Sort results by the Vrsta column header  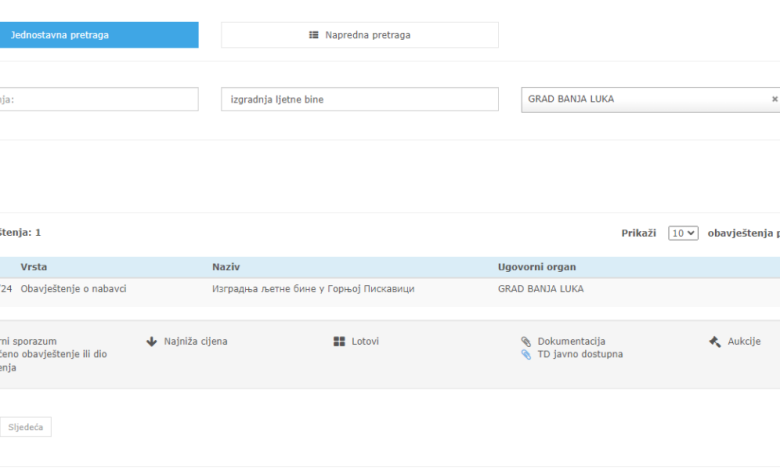34,267
